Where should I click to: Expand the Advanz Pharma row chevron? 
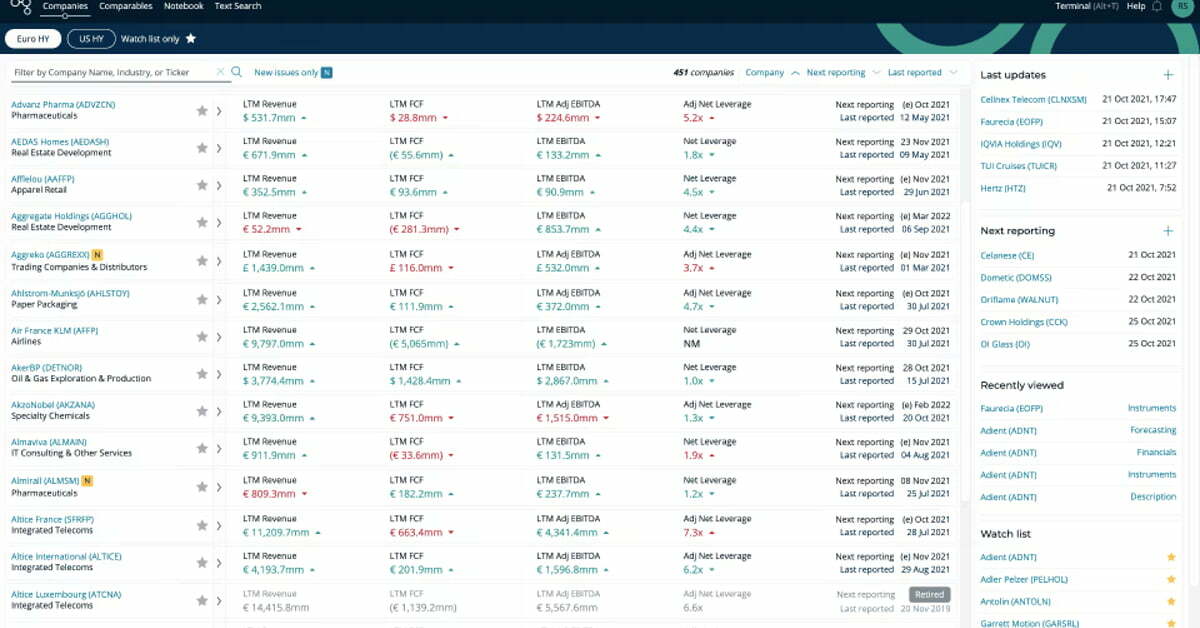click(x=219, y=110)
